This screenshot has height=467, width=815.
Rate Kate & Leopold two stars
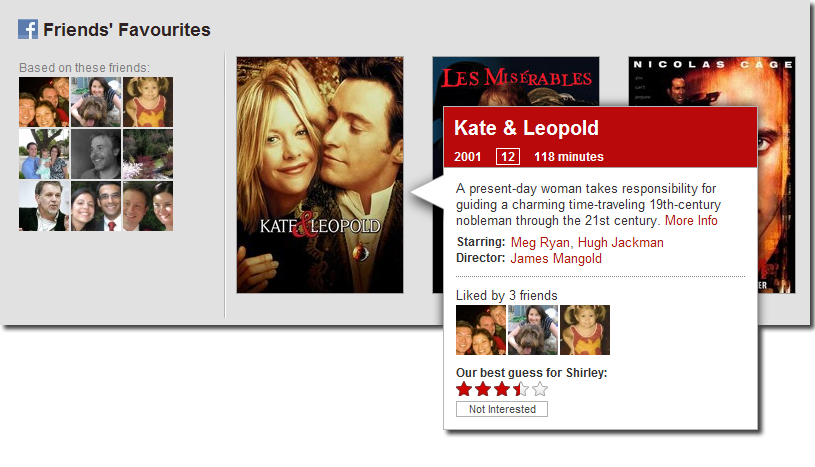483,388
